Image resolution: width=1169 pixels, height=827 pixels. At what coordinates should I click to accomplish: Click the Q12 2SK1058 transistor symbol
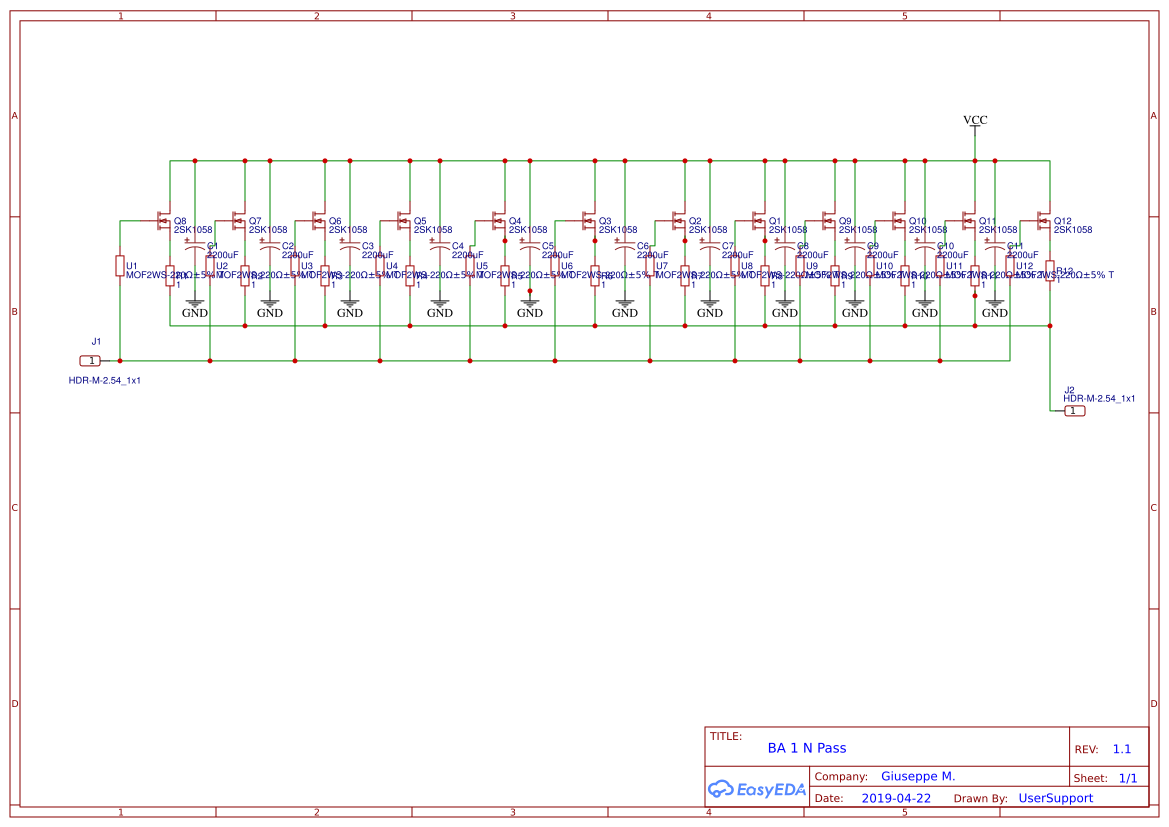point(1043,220)
